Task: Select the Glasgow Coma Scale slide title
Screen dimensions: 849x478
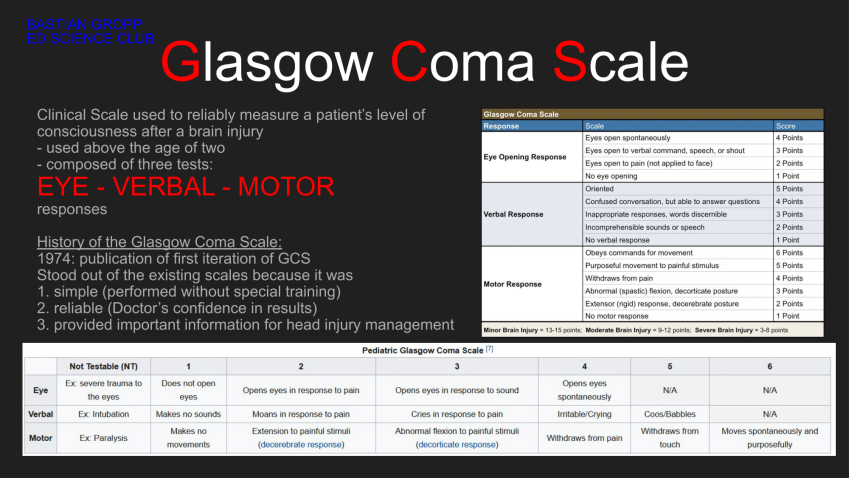Action: tap(411, 62)
